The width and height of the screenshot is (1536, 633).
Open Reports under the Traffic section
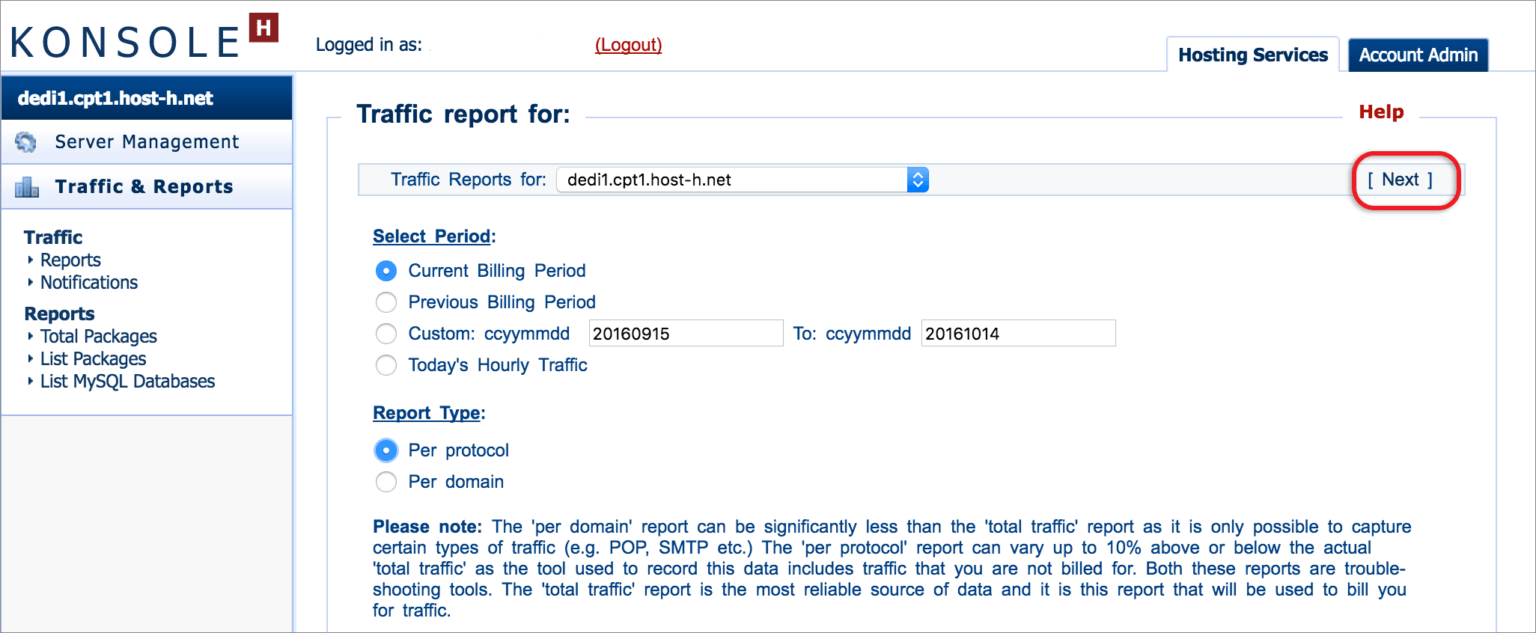coord(70,259)
